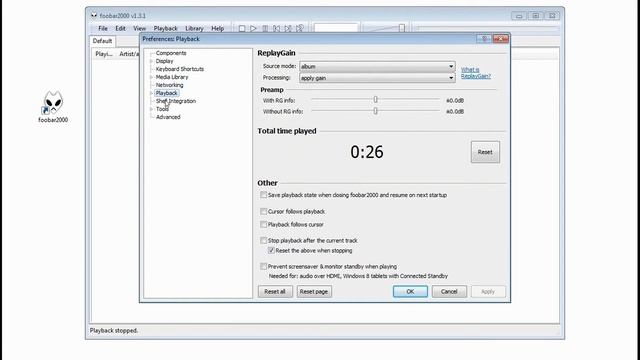Enable Prevent screensaver and monitor standby
The image size is (640, 360).
264,267
